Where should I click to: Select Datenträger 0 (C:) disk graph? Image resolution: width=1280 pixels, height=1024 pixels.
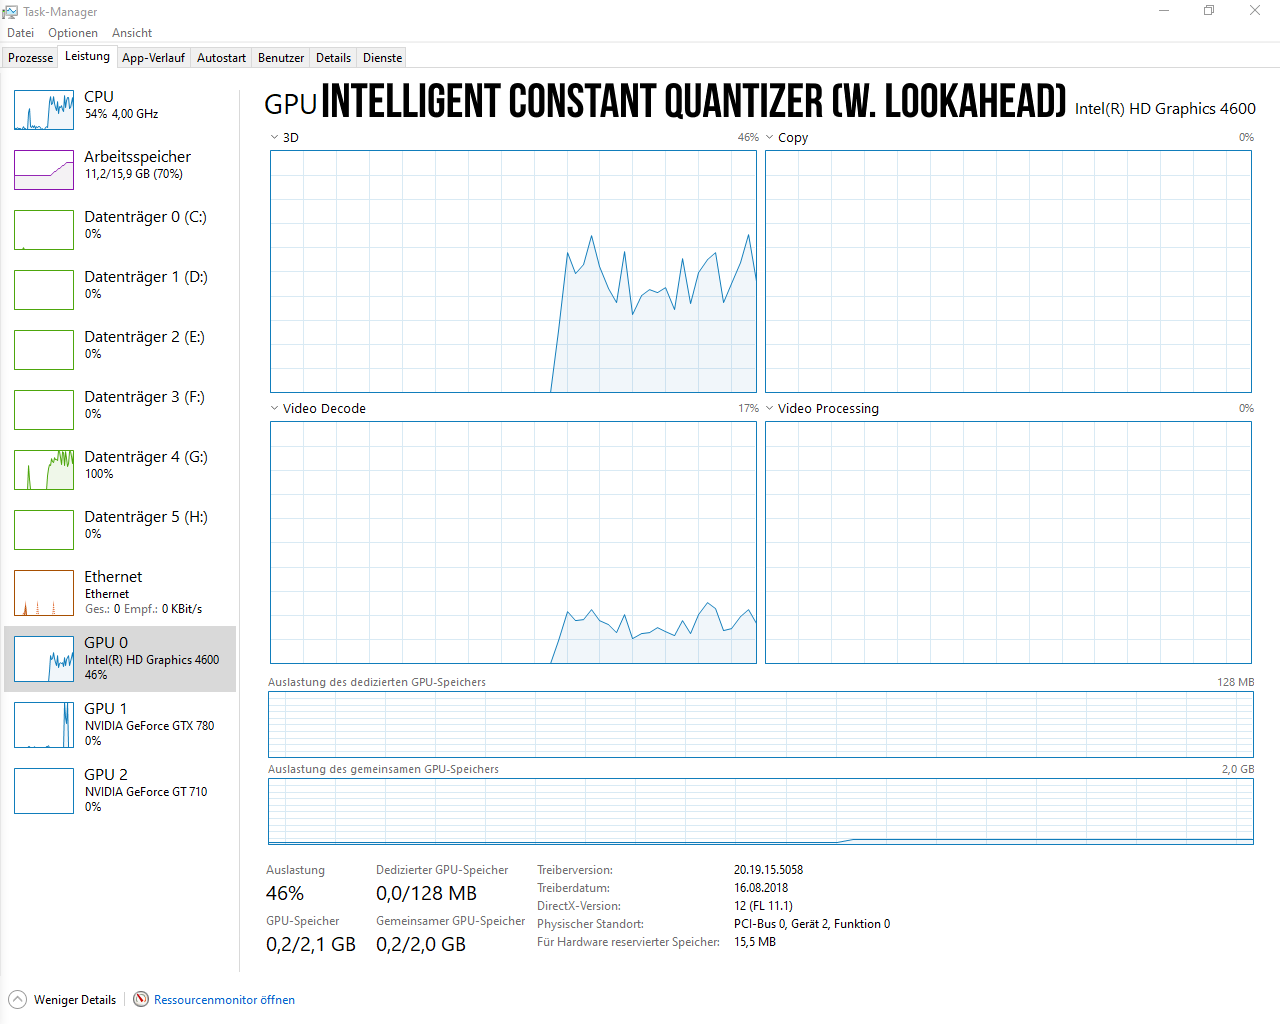(44, 230)
